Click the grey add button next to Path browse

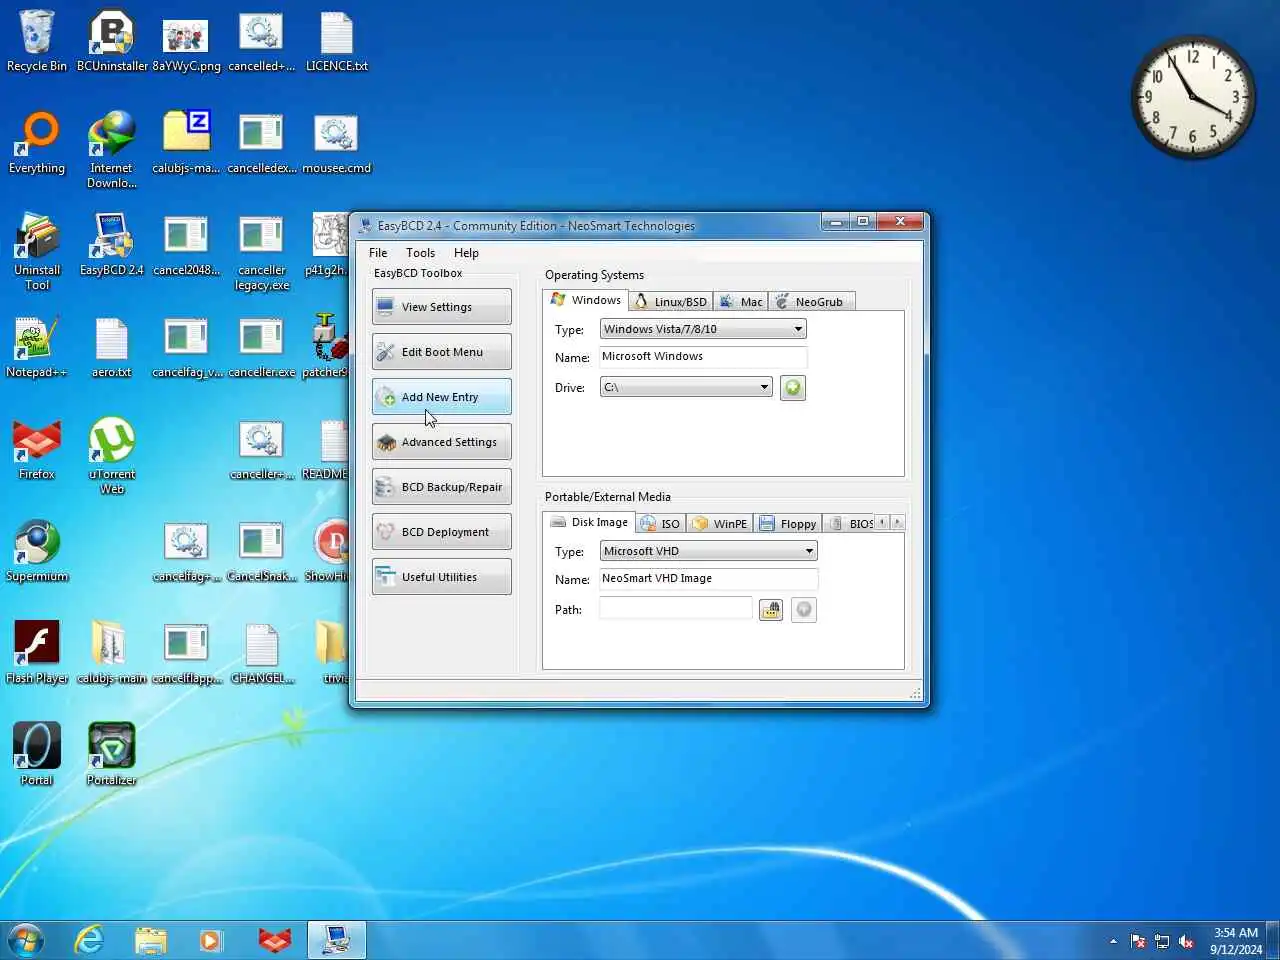[x=804, y=610]
